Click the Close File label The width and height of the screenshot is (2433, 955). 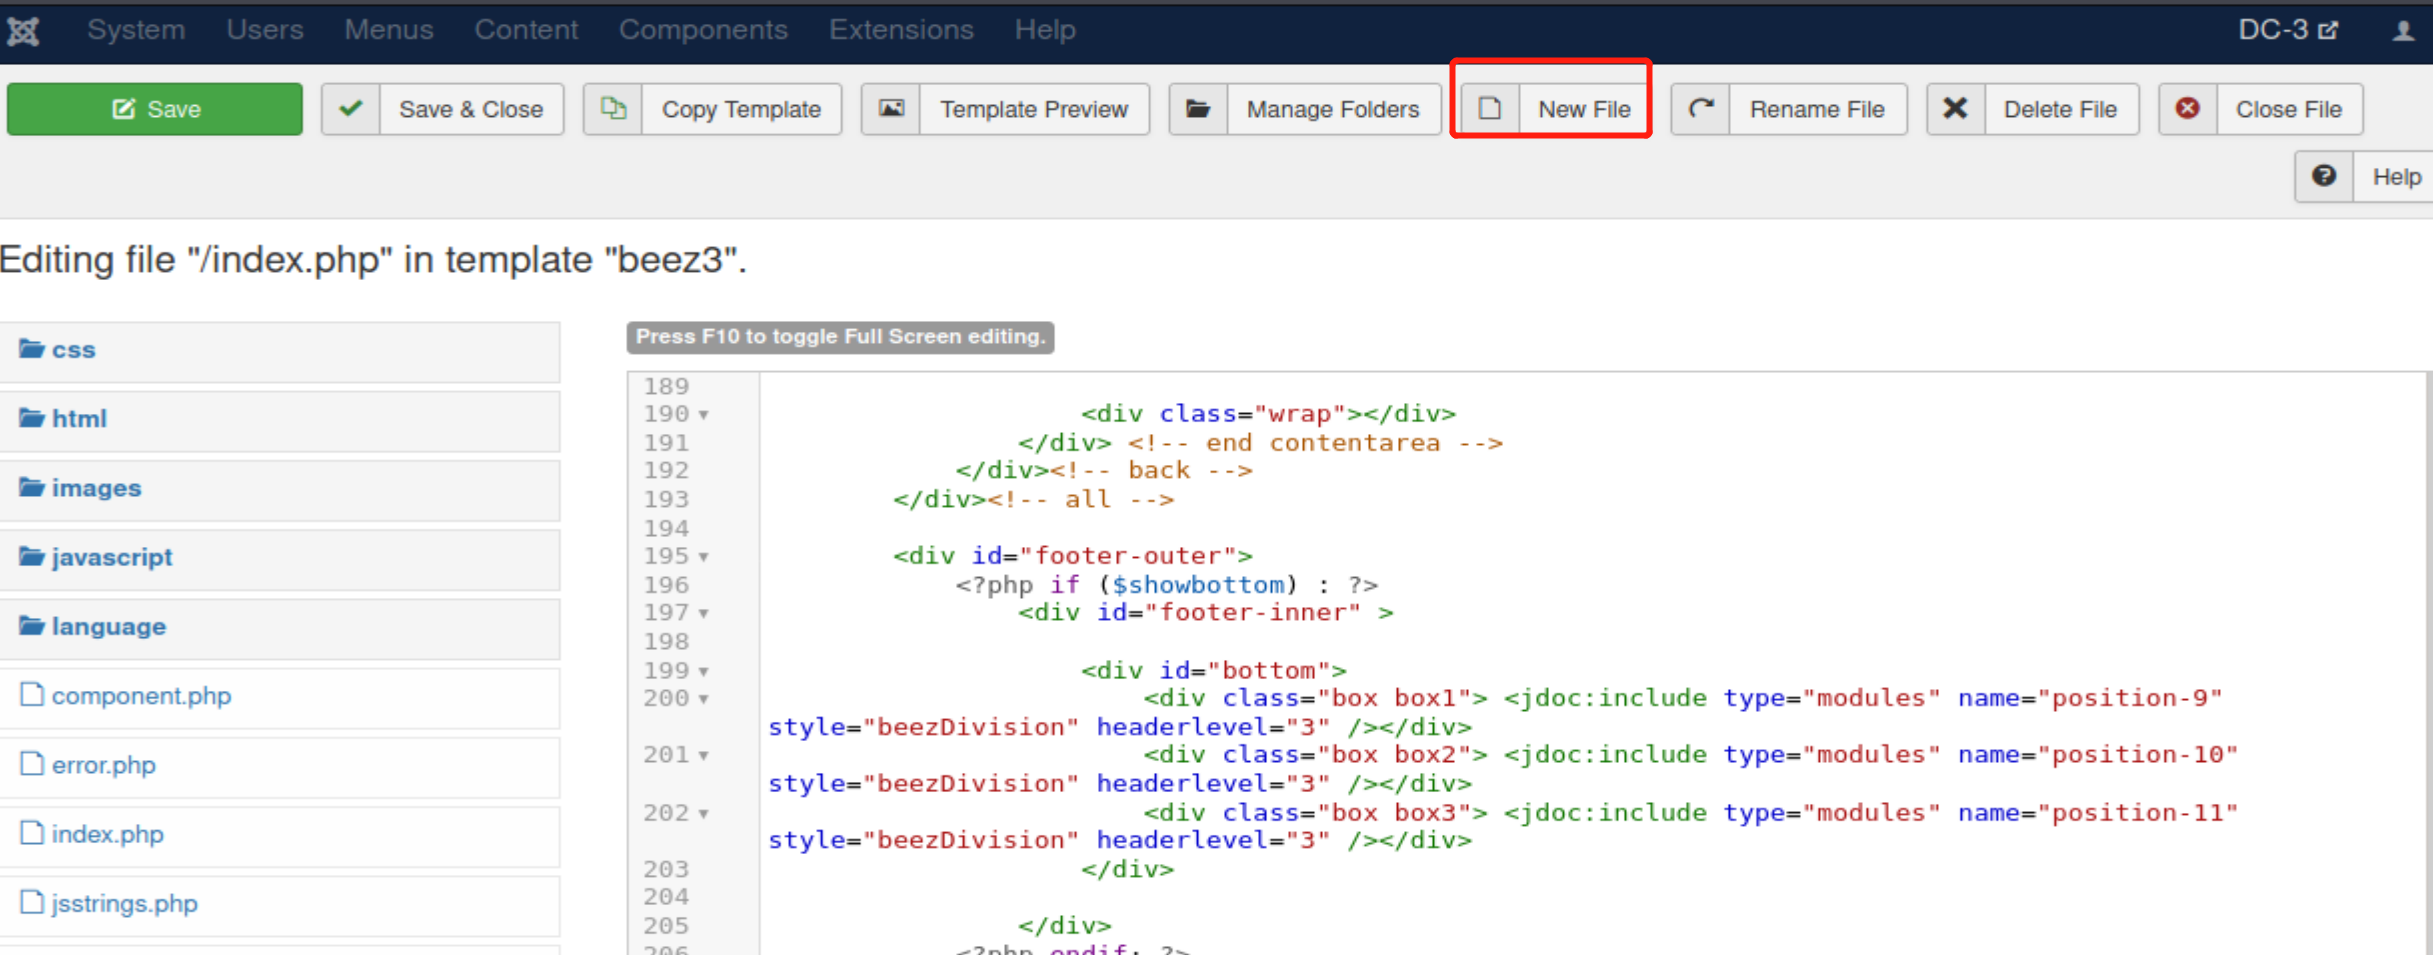2289,109
